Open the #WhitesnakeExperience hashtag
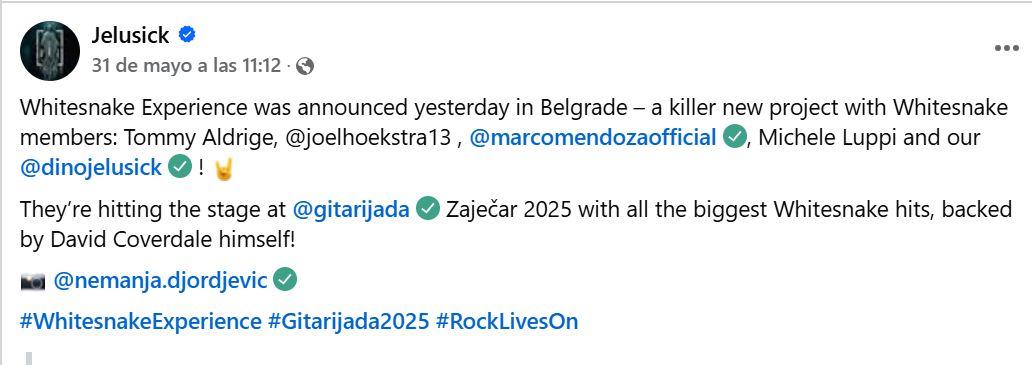This screenshot has height=365, width=1032. click(x=141, y=322)
